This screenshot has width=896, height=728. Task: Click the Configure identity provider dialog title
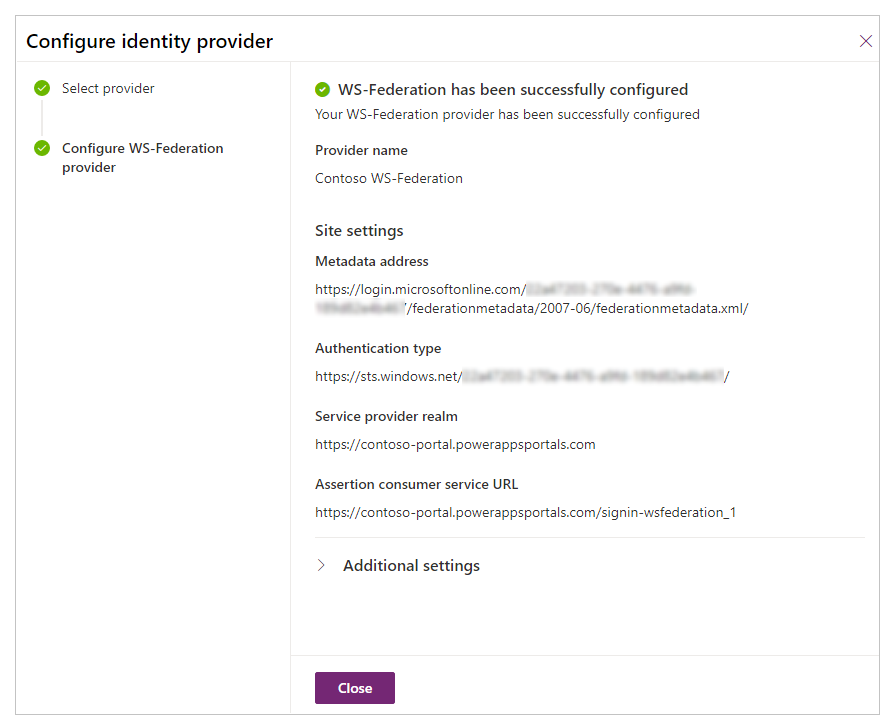point(149,41)
